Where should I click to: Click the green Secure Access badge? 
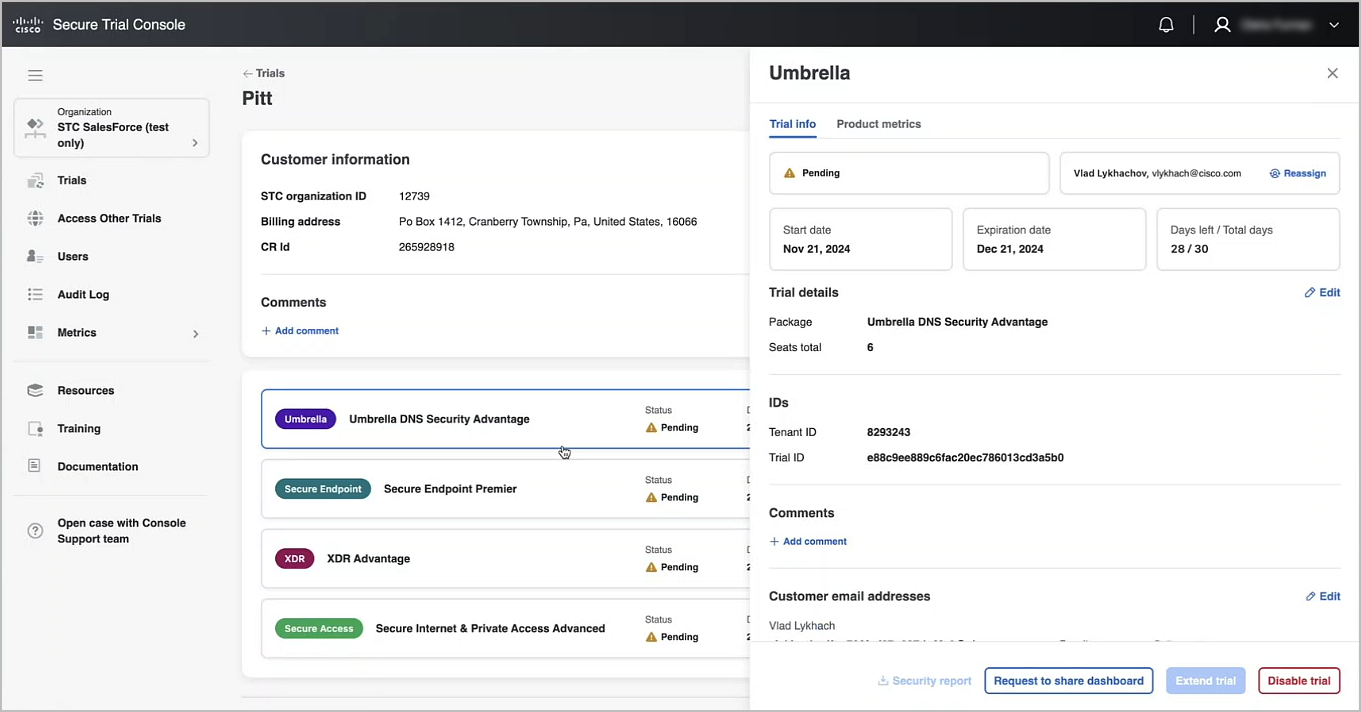coord(318,629)
